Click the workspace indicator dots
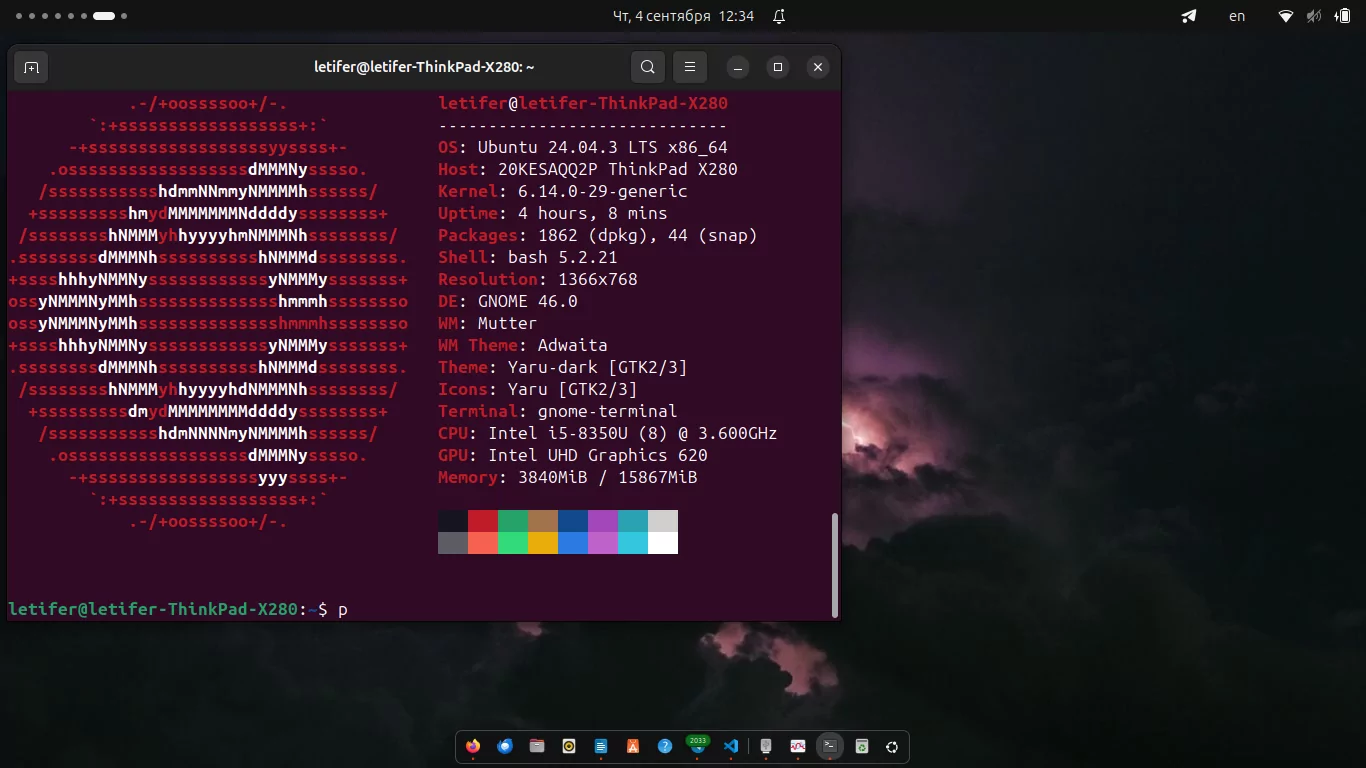The width and height of the screenshot is (1366, 768). (x=72, y=16)
